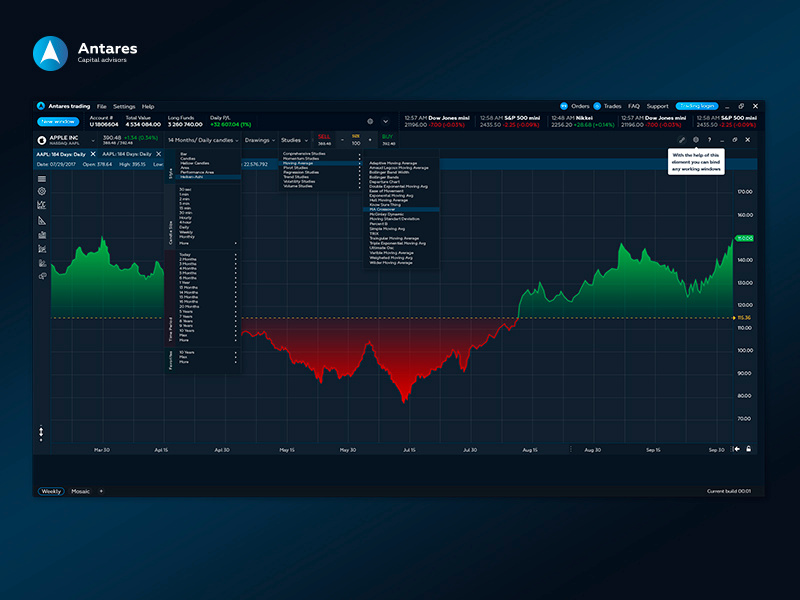Click the window-bind circle icon in chart header
The width and height of the screenshot is (800, 600).
point(696,140)
